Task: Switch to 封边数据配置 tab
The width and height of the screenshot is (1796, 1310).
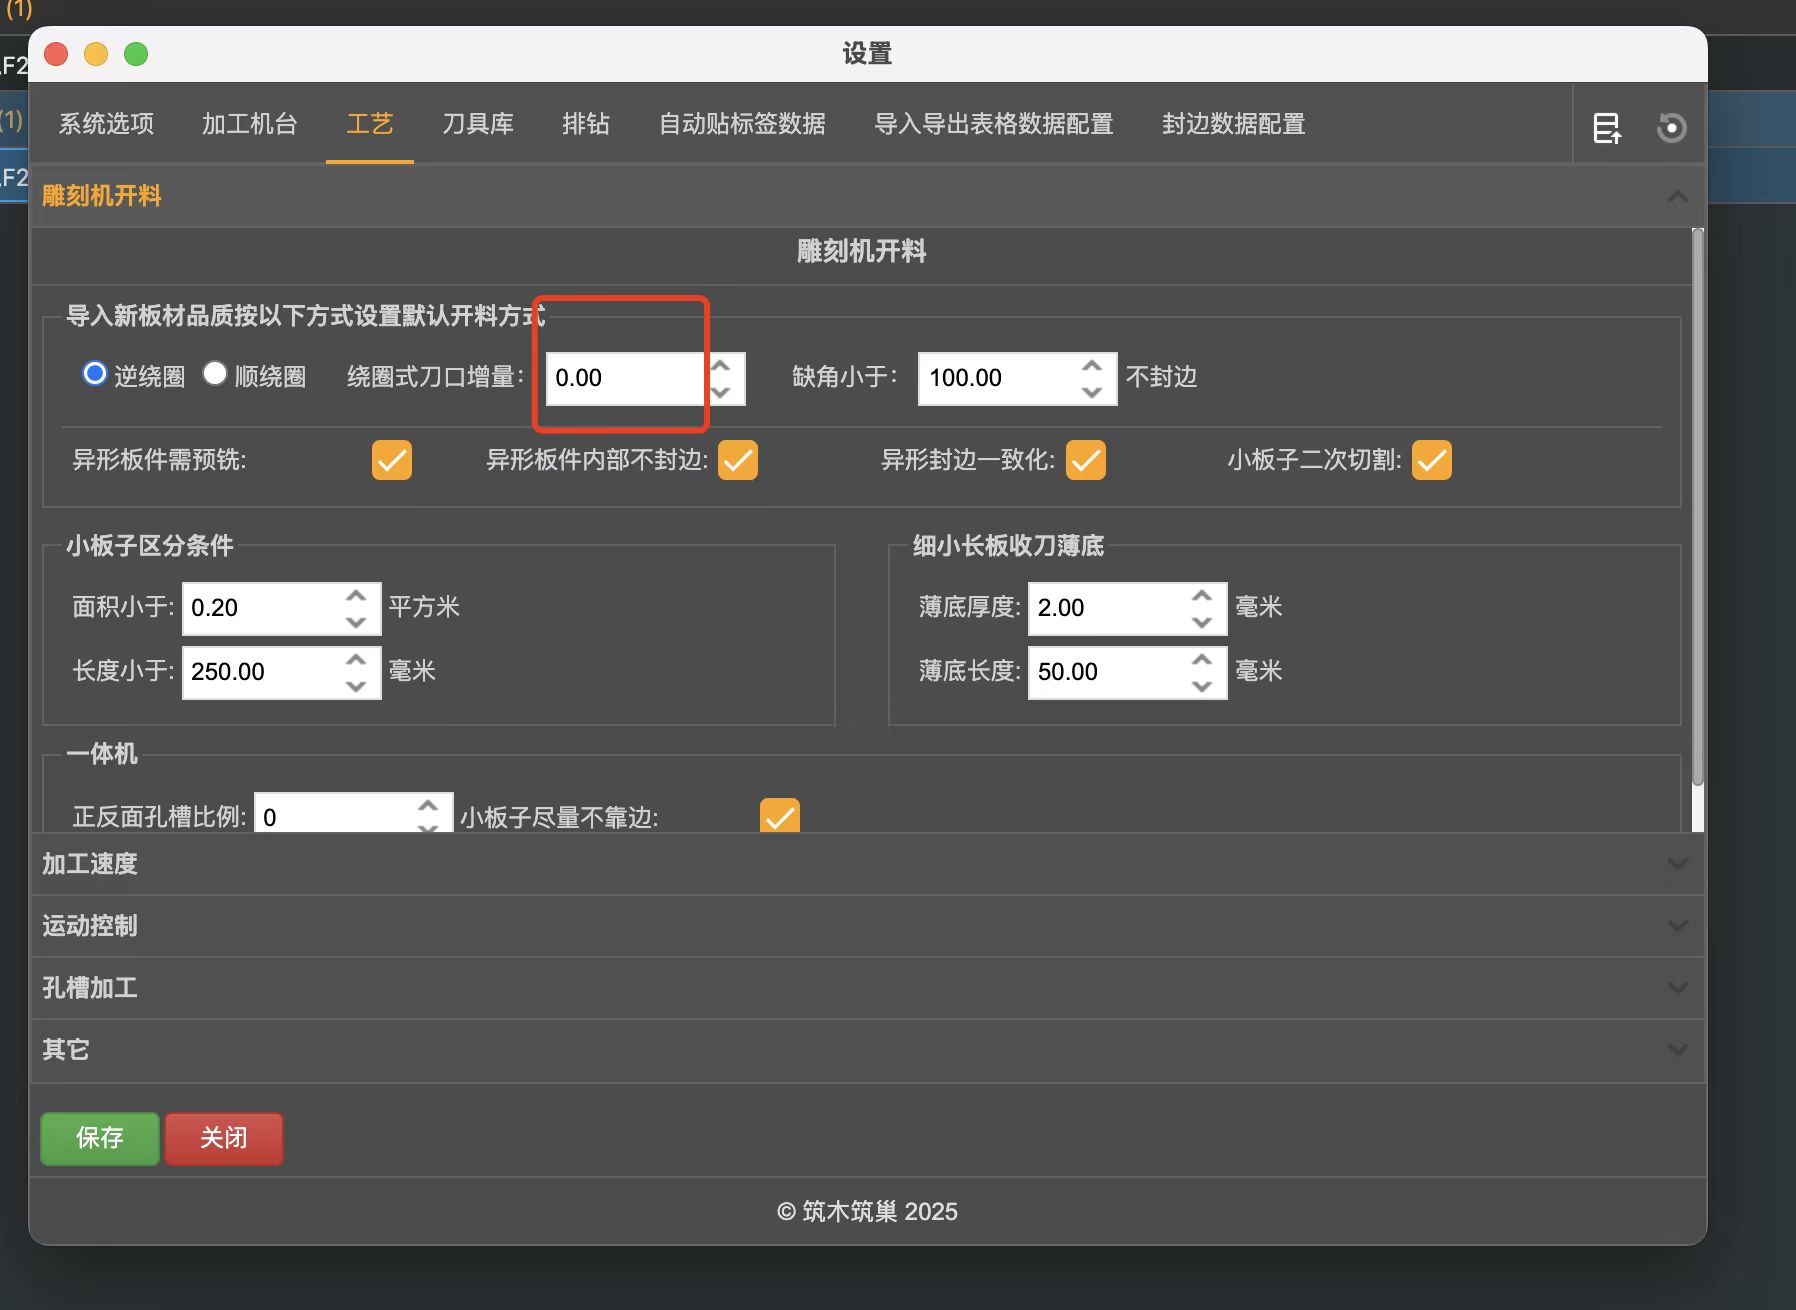Action: click(1231, 124)
